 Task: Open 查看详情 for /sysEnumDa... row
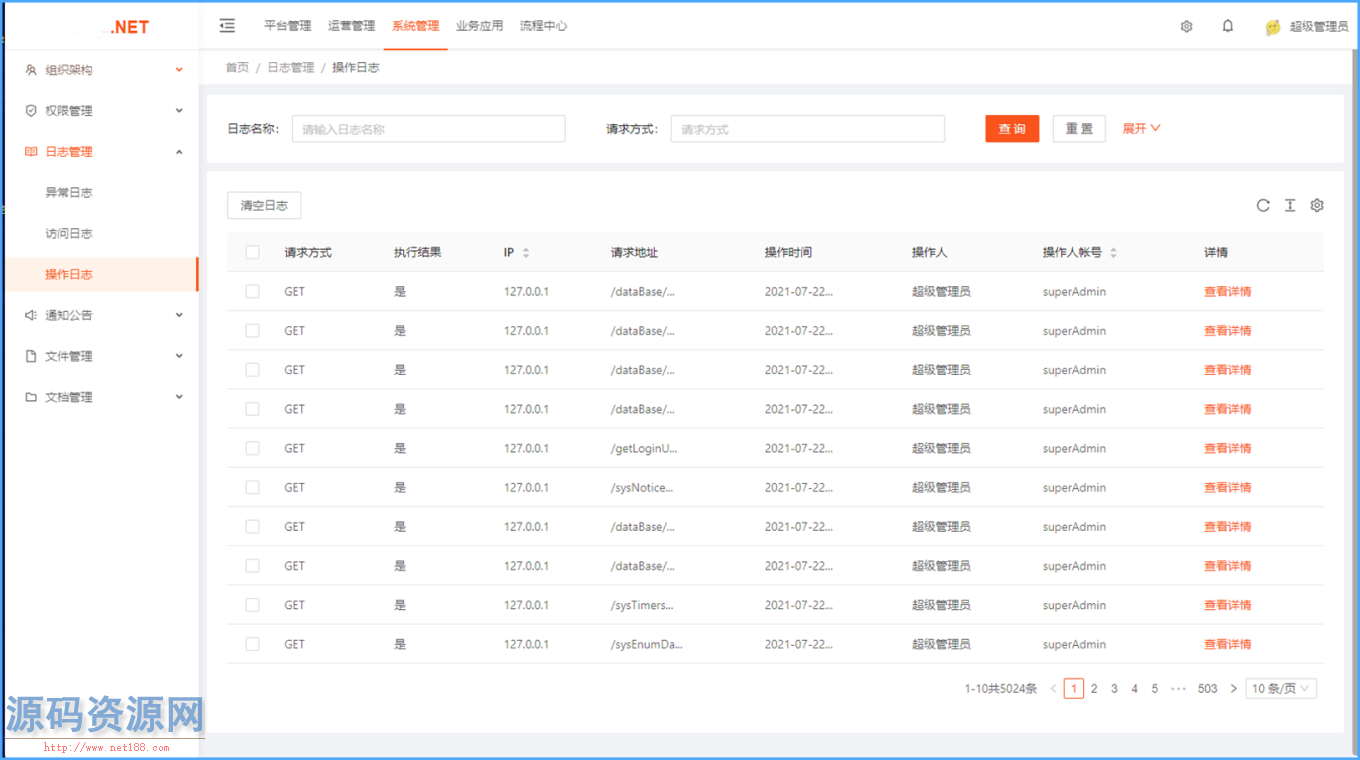click(x=1228, y=644)
